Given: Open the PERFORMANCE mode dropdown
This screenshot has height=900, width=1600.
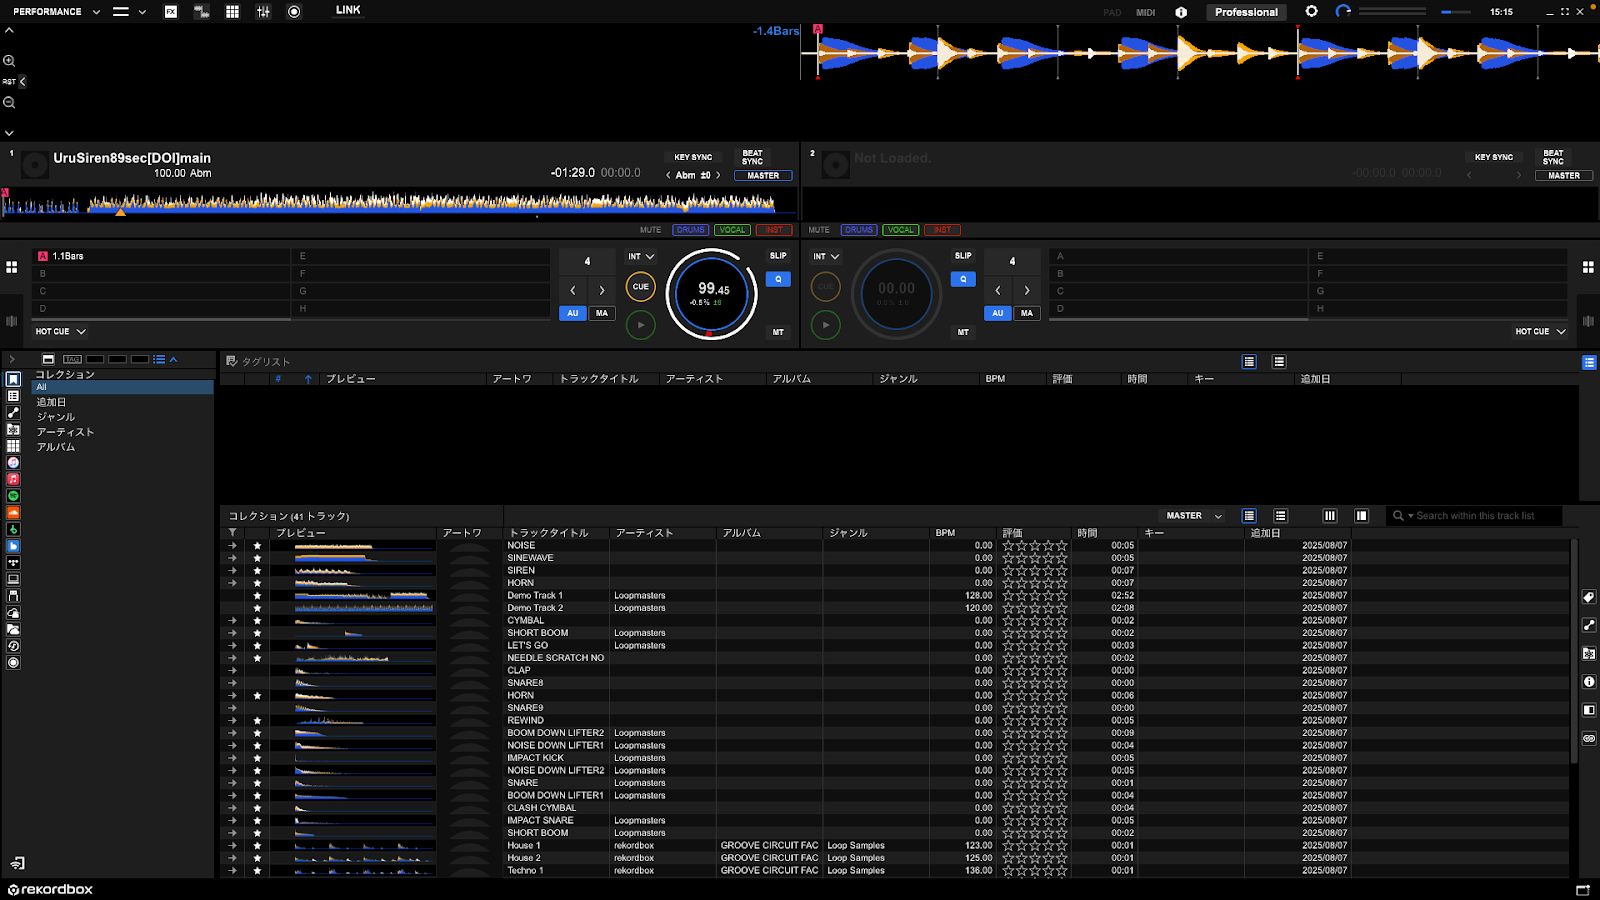Looking at the screenshot, I should click(x=56, y=12).
